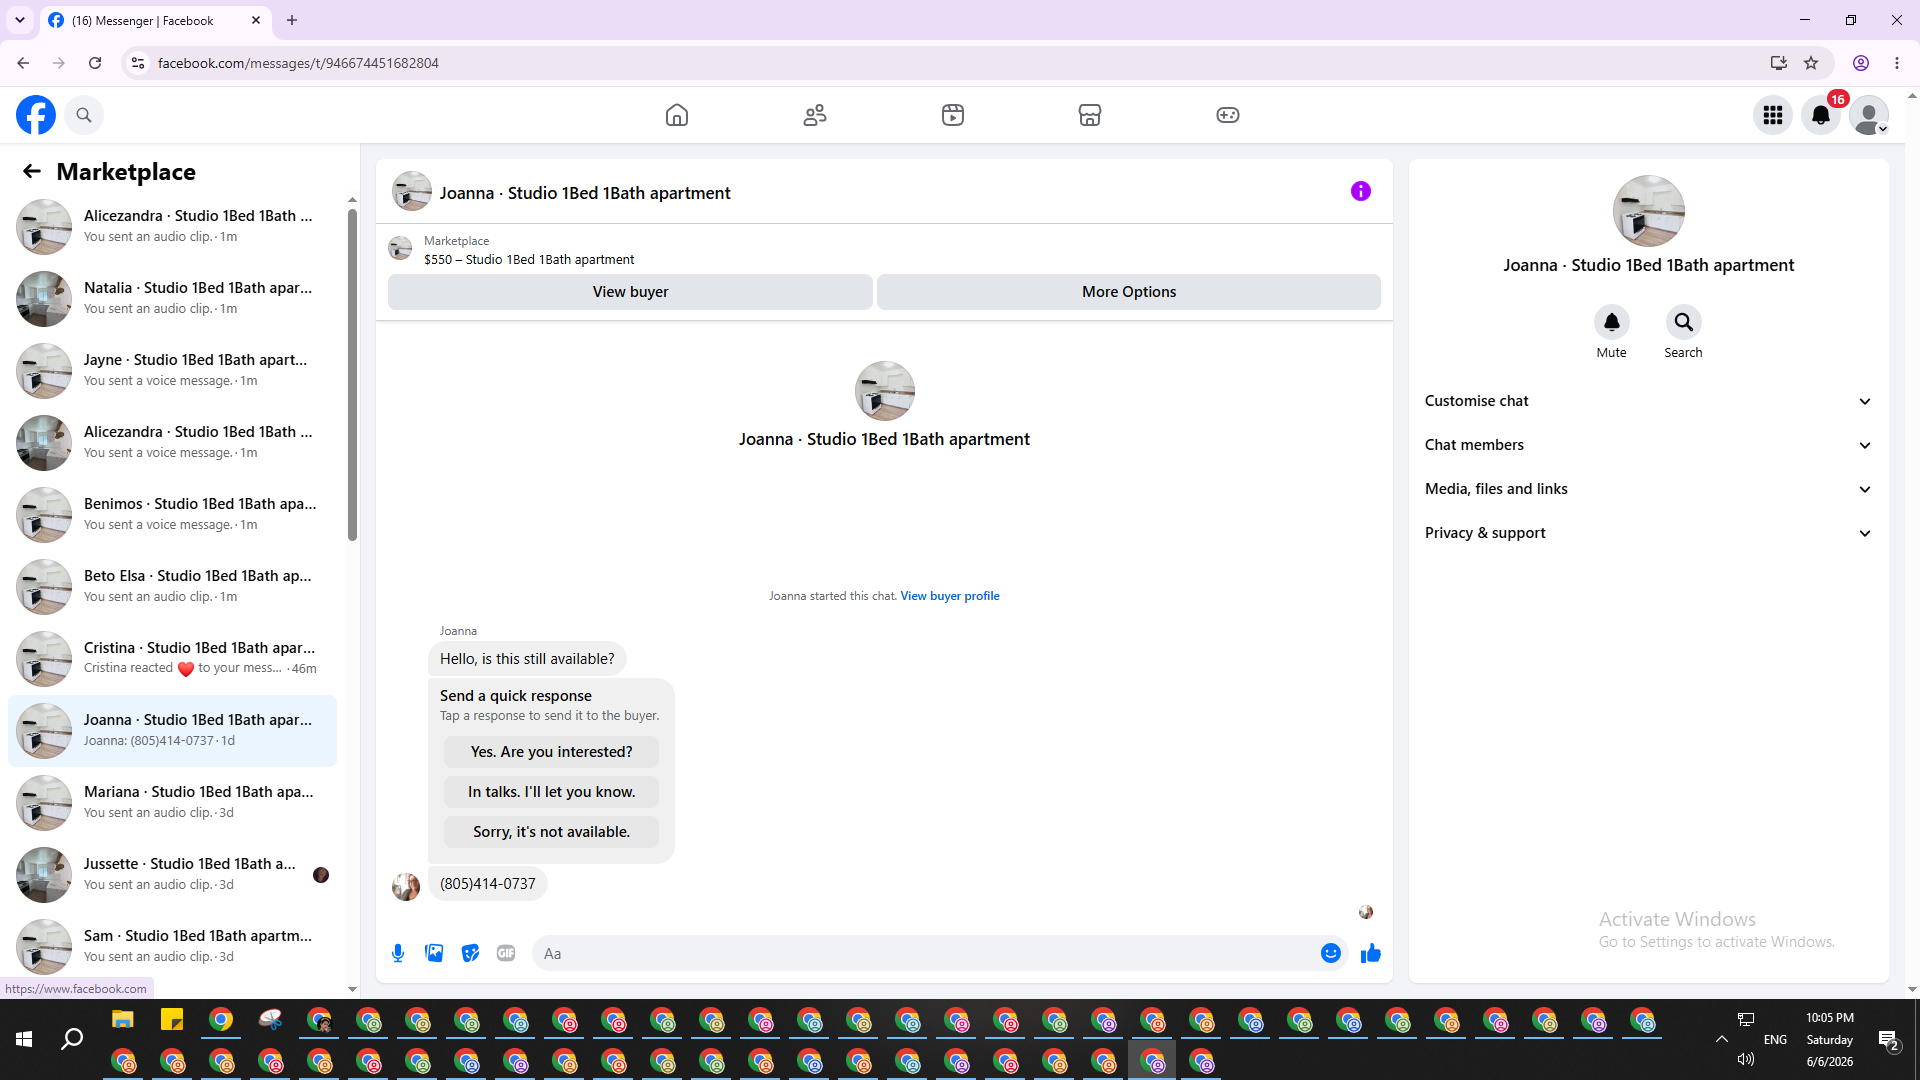Open Jussette's Studio apartment conversation
Screen dimensions: 1920x1080
172,875
